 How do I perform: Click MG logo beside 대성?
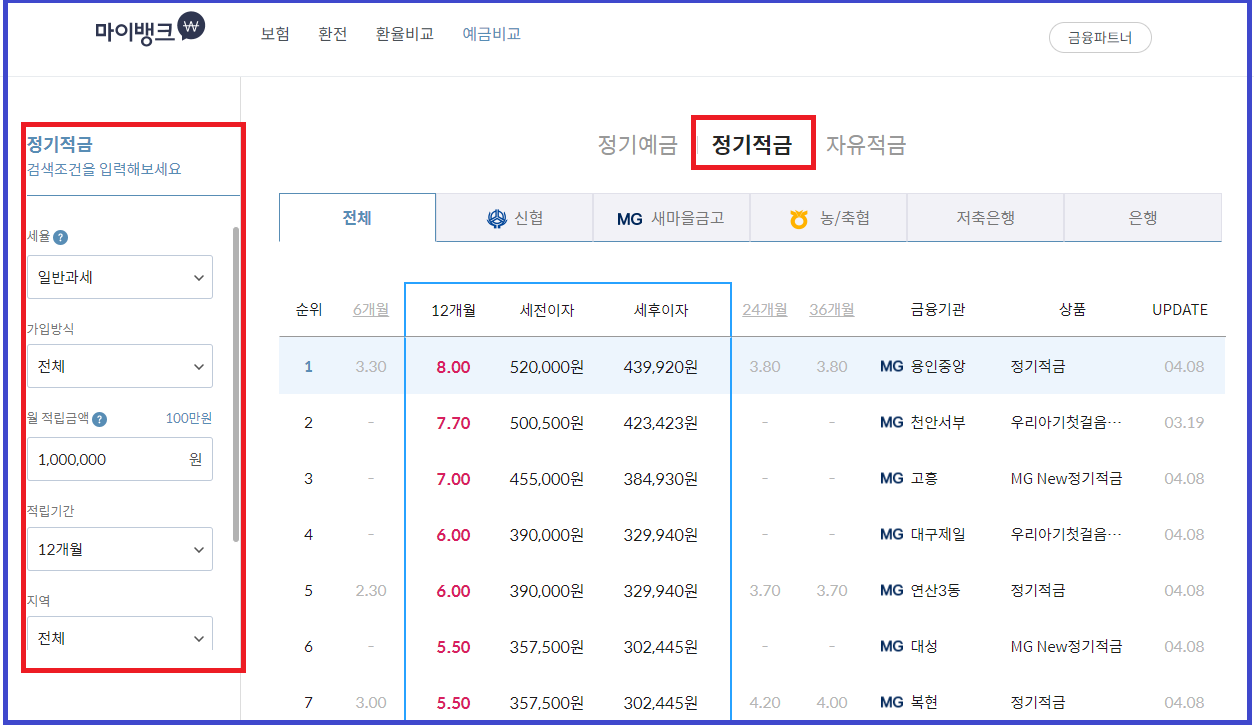891,647
